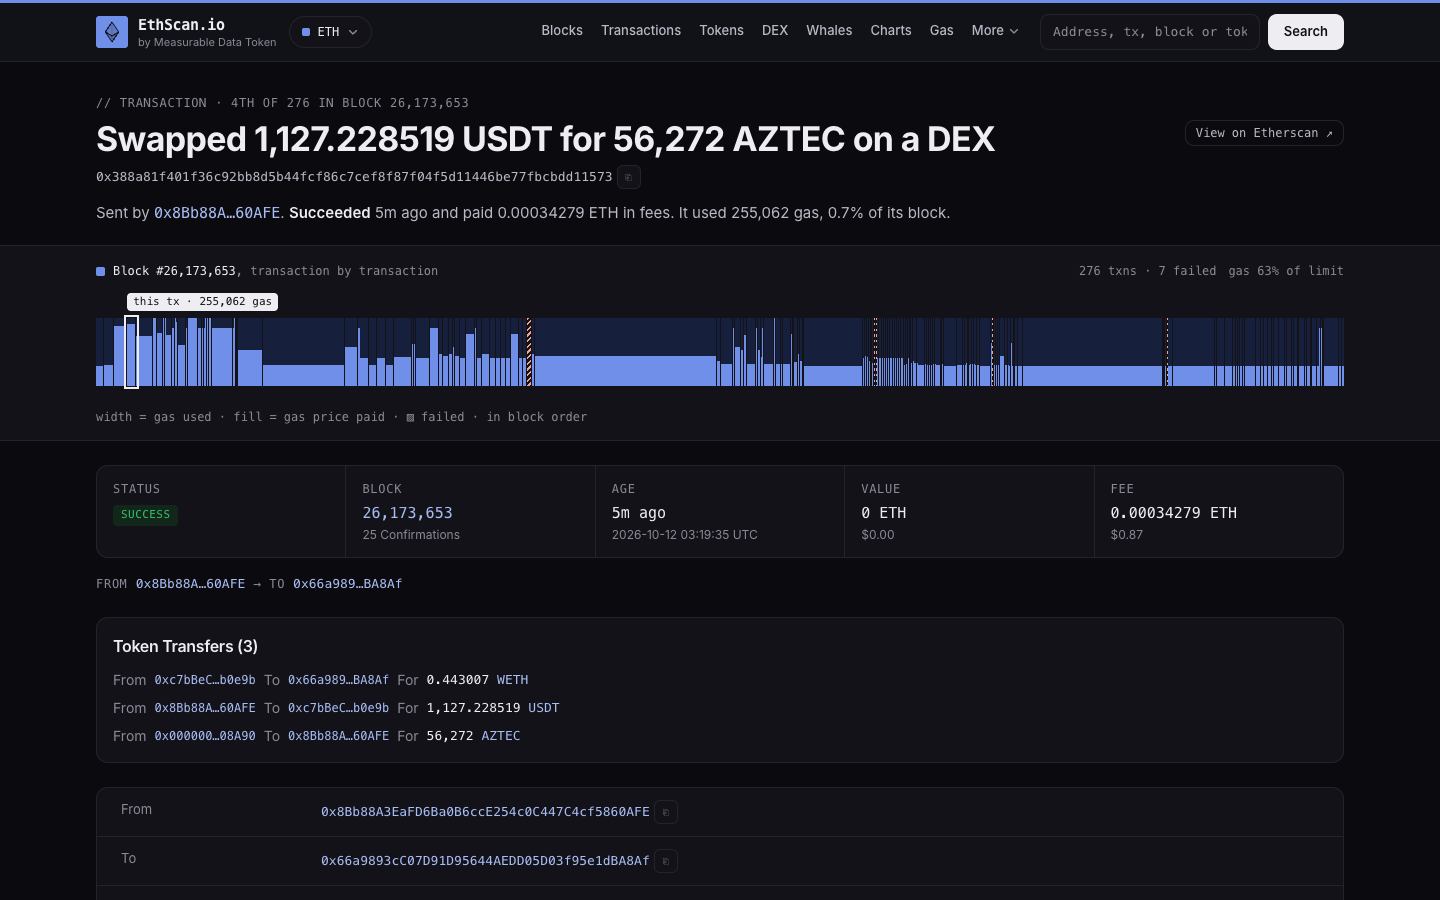
Task: Open the Whales page
Action: [x=829, y=31]
